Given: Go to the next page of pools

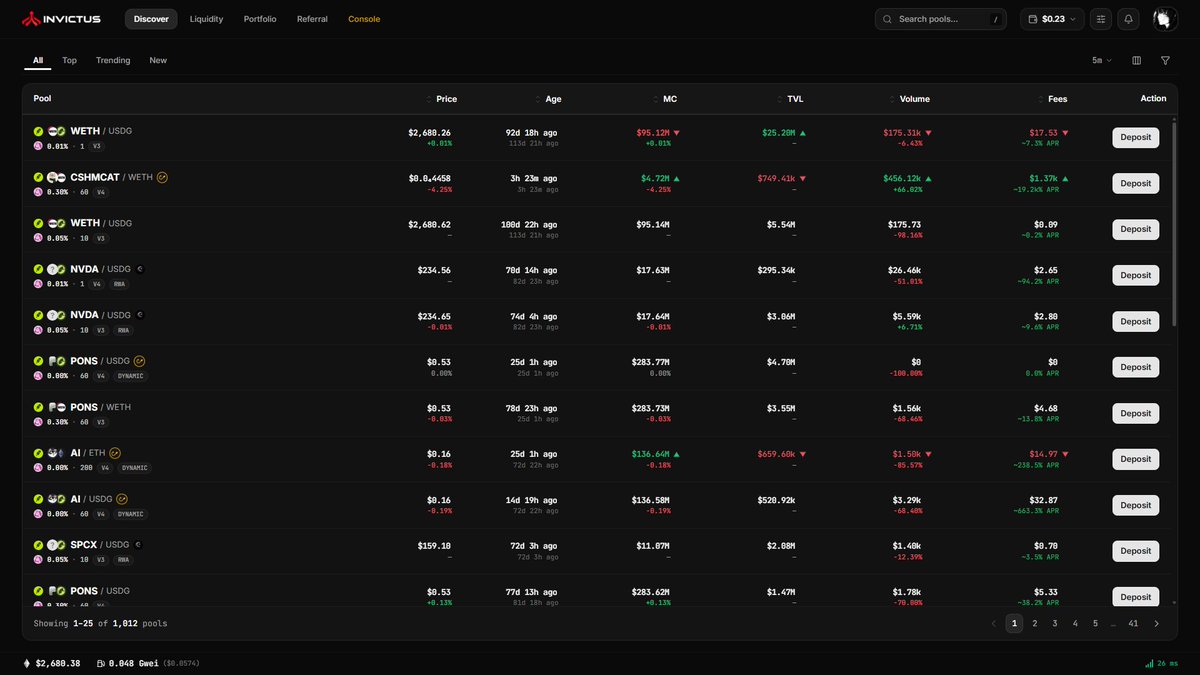Looking at the screenshot, I should click(x=1157, y=623).
